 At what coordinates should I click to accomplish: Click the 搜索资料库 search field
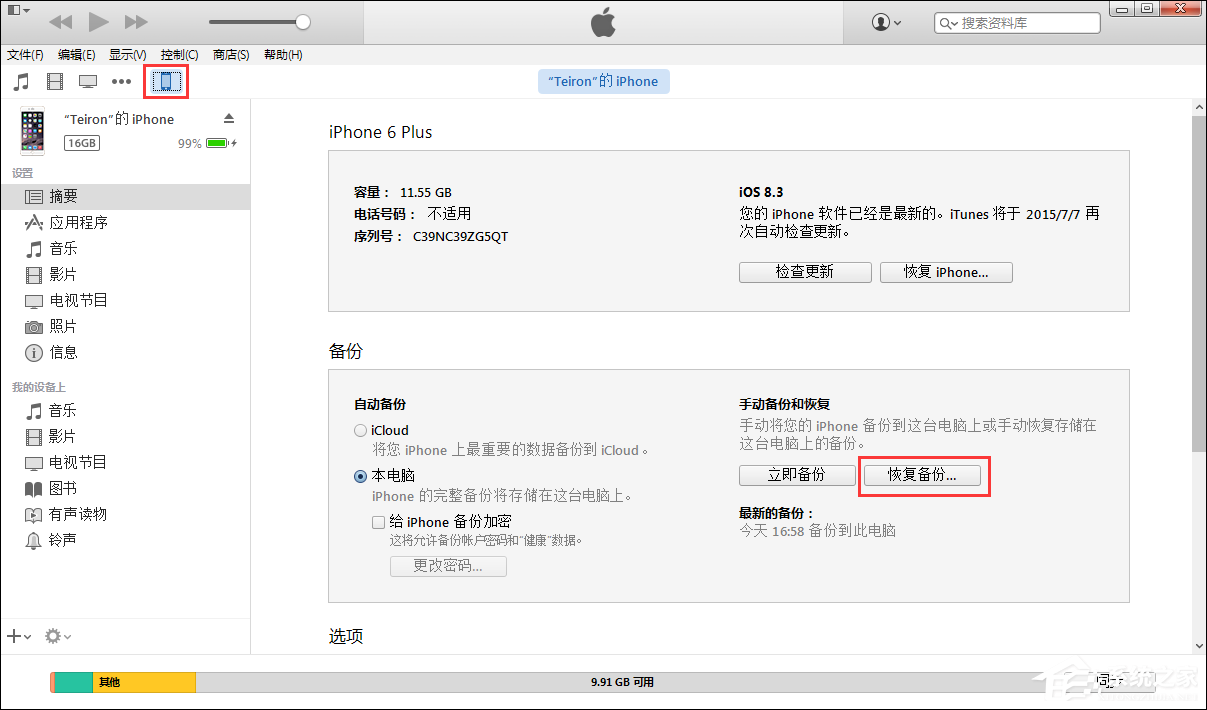(x=1017, y=22)
